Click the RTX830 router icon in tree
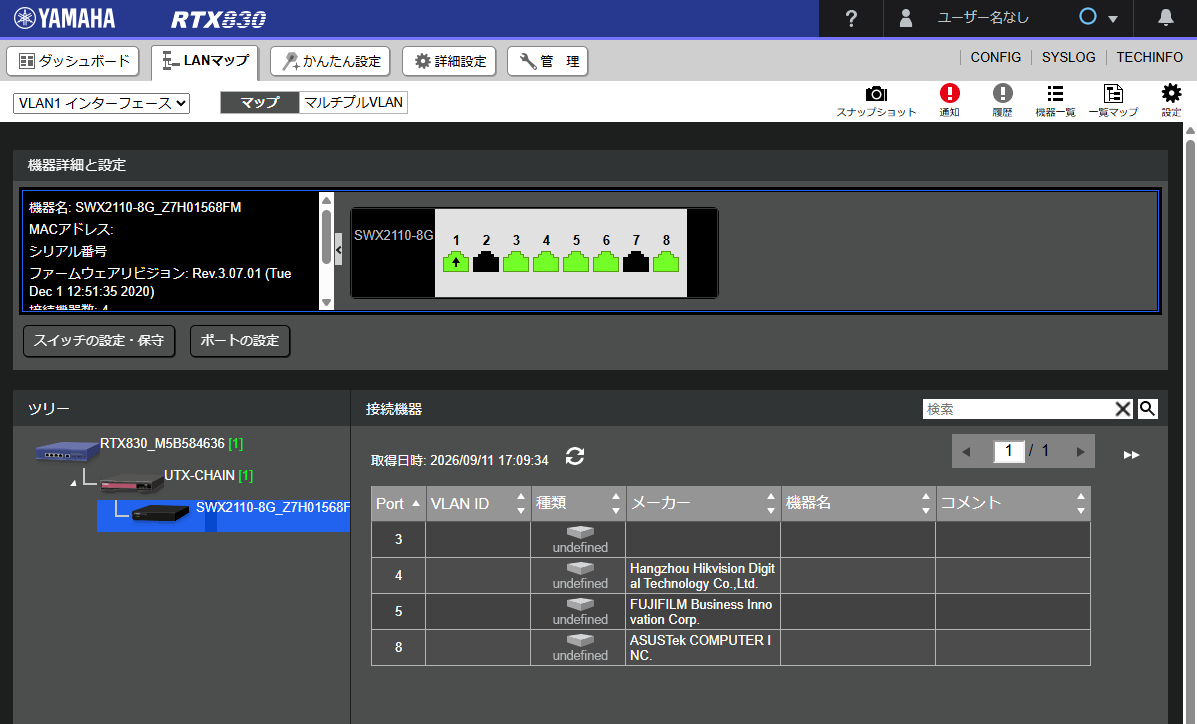 pos(67,451)
